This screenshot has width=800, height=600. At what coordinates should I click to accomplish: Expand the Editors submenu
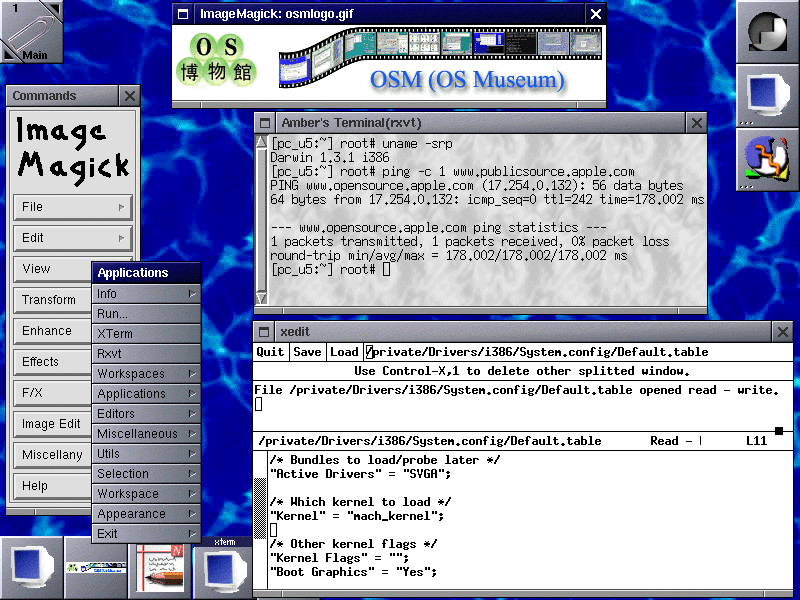click(x=146, y=414)
